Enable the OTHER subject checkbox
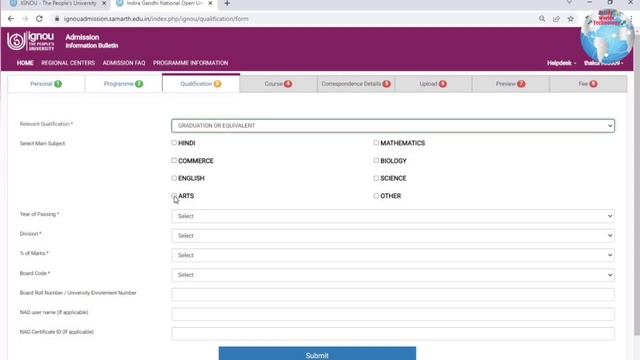This screenshot has width=640, height=360. pyautogui.click(x=376, y=196)
